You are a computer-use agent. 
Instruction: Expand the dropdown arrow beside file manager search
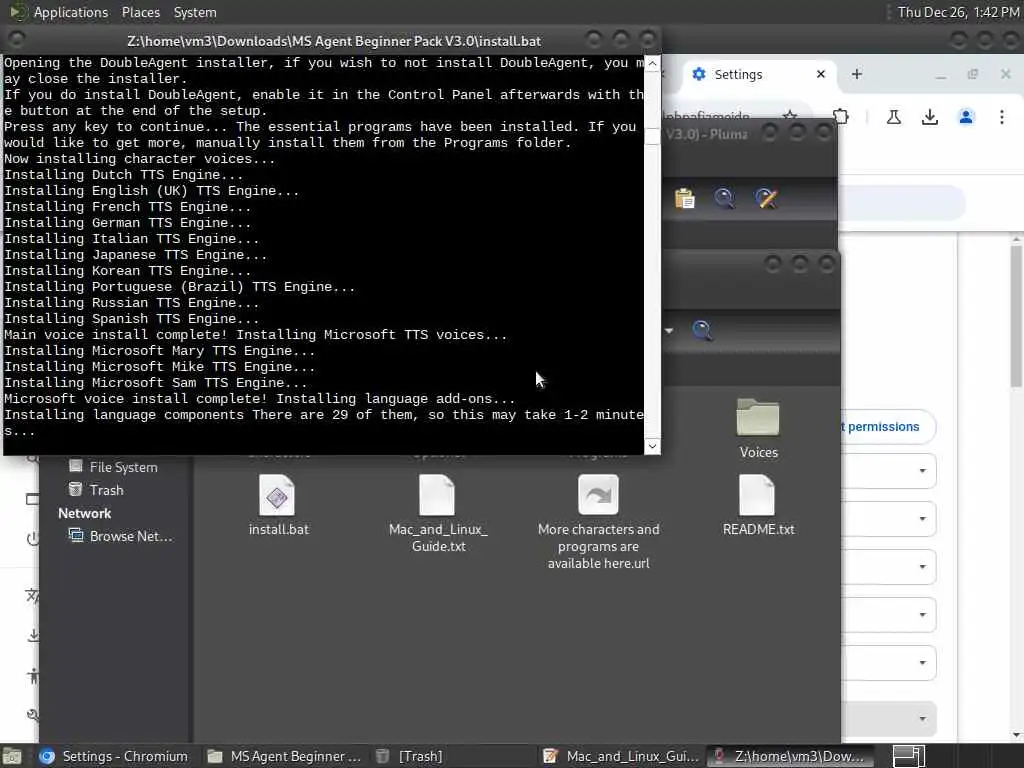pyautogui.click(x=669, y=331)
